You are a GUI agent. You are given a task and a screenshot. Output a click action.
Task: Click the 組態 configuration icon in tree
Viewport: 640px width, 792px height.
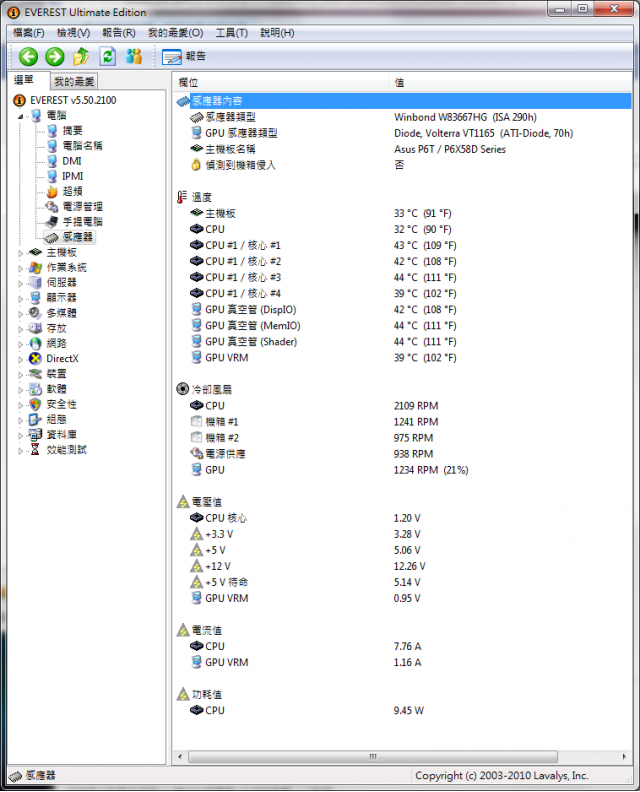click(35, 419)
